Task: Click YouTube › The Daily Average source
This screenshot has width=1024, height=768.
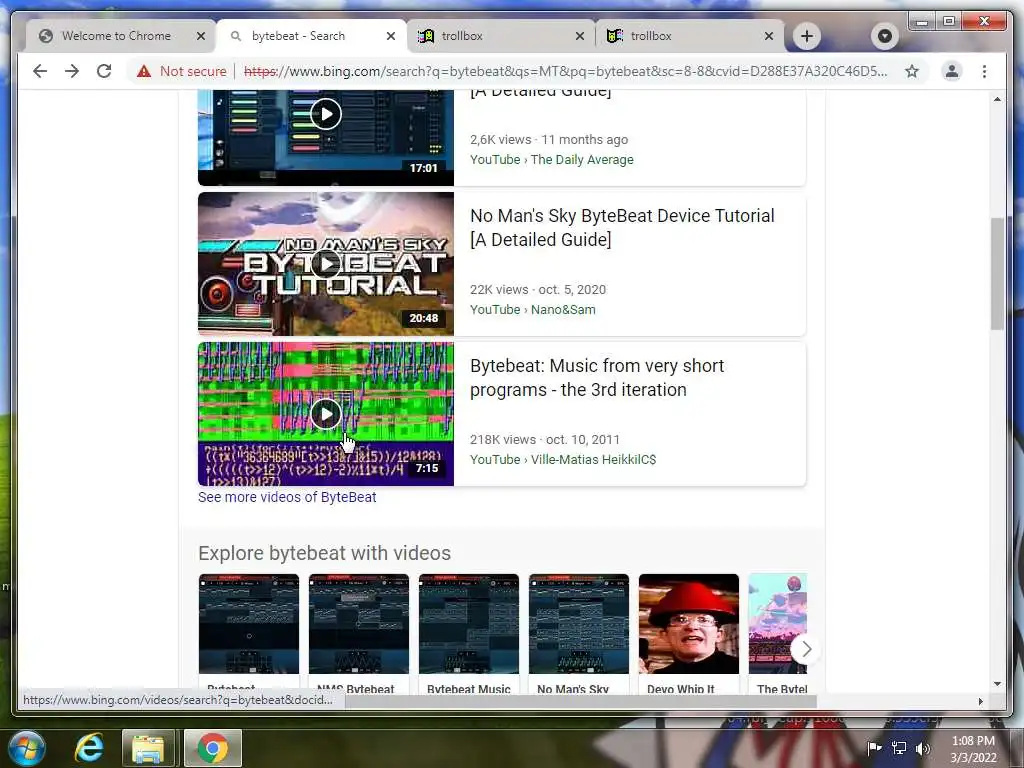Action: pyautogui.click(x=552, y=159)
